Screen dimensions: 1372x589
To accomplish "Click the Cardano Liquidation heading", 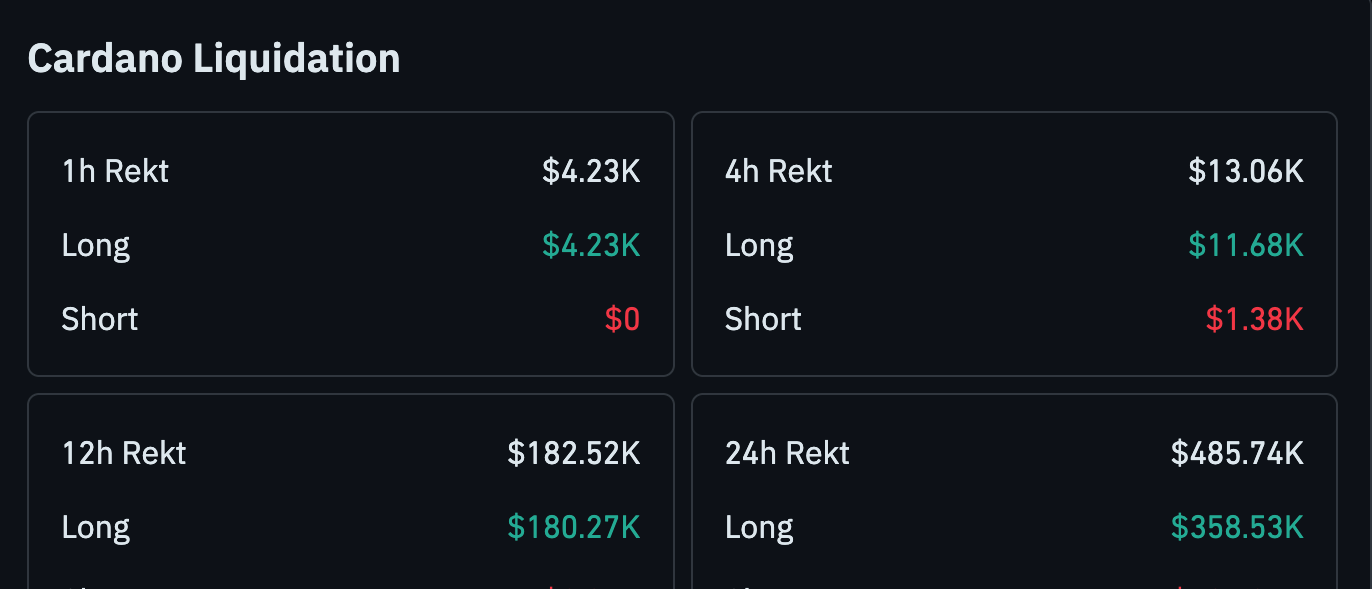I will point(213,58).
